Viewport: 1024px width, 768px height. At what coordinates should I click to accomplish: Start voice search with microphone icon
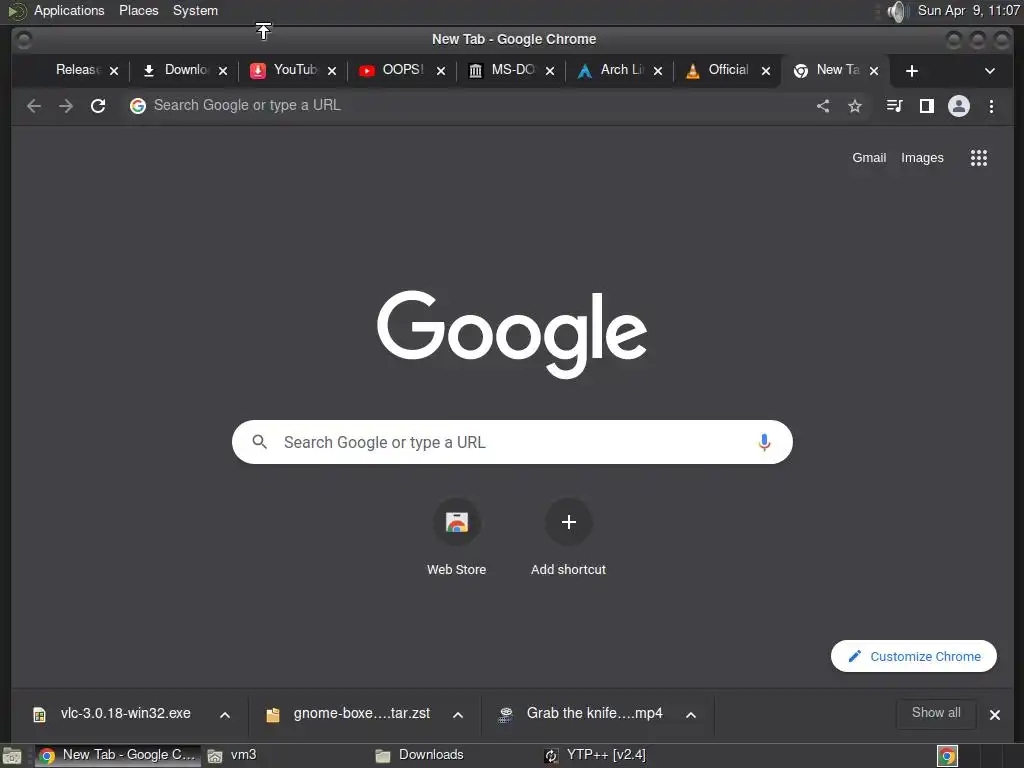click(764, 442)
